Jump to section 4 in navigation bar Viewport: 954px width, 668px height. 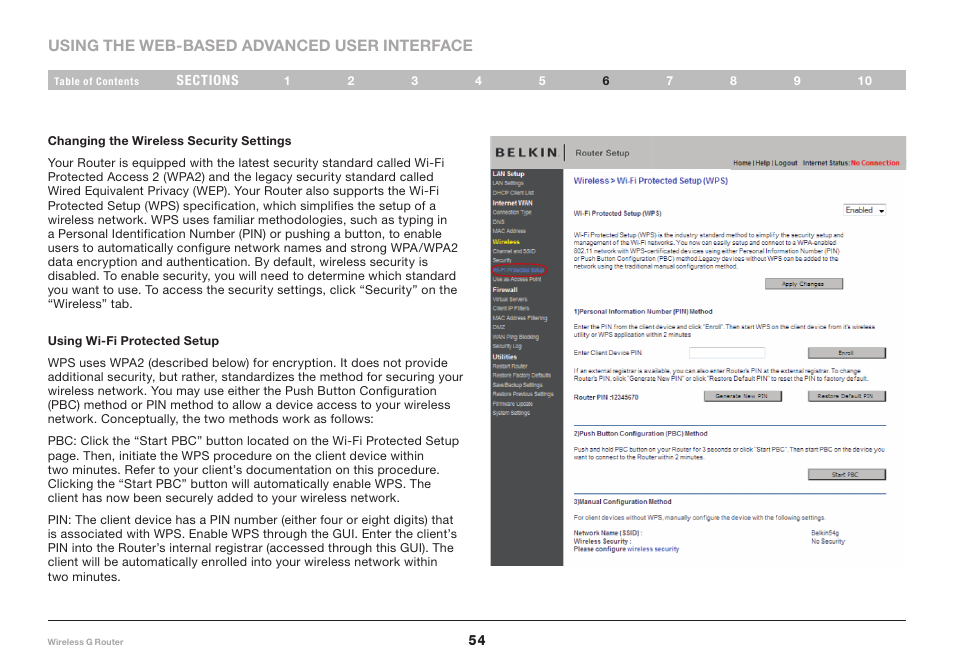[x=478, y=81]
